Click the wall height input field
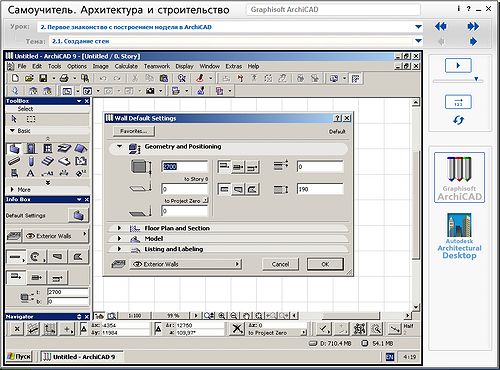Image resolution: width=500 pixels, height=370 pixels. coord(185,167)
